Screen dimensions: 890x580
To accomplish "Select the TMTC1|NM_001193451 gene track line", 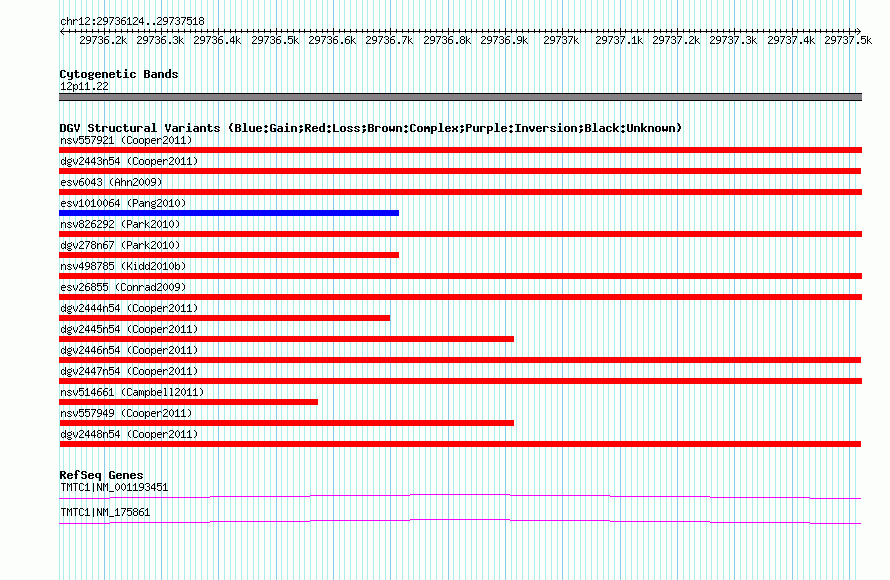I will (460, 497).
